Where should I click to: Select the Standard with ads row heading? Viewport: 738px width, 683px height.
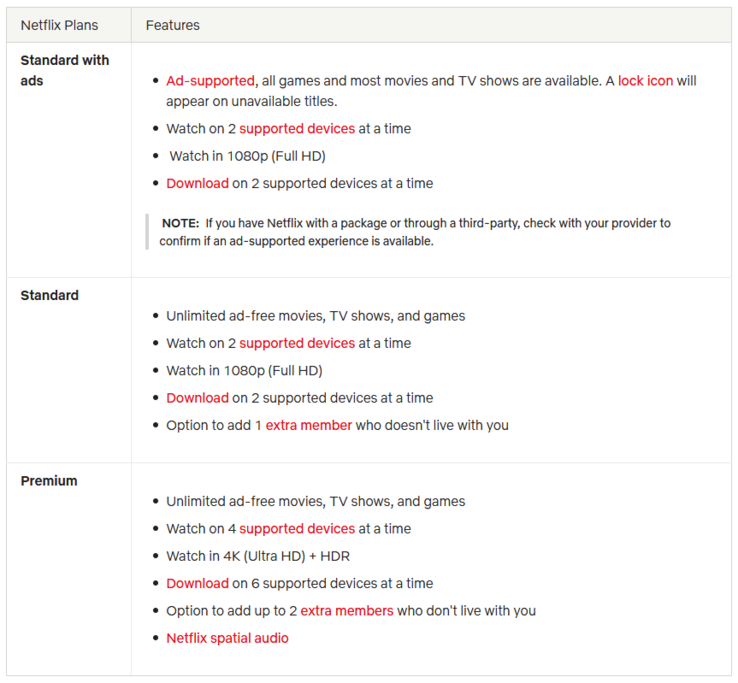65,70
